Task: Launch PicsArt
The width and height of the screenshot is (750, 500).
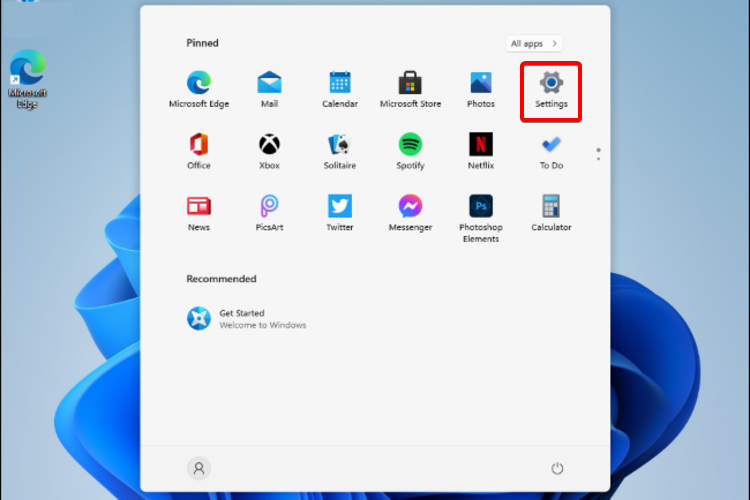Action: (269, 213)
